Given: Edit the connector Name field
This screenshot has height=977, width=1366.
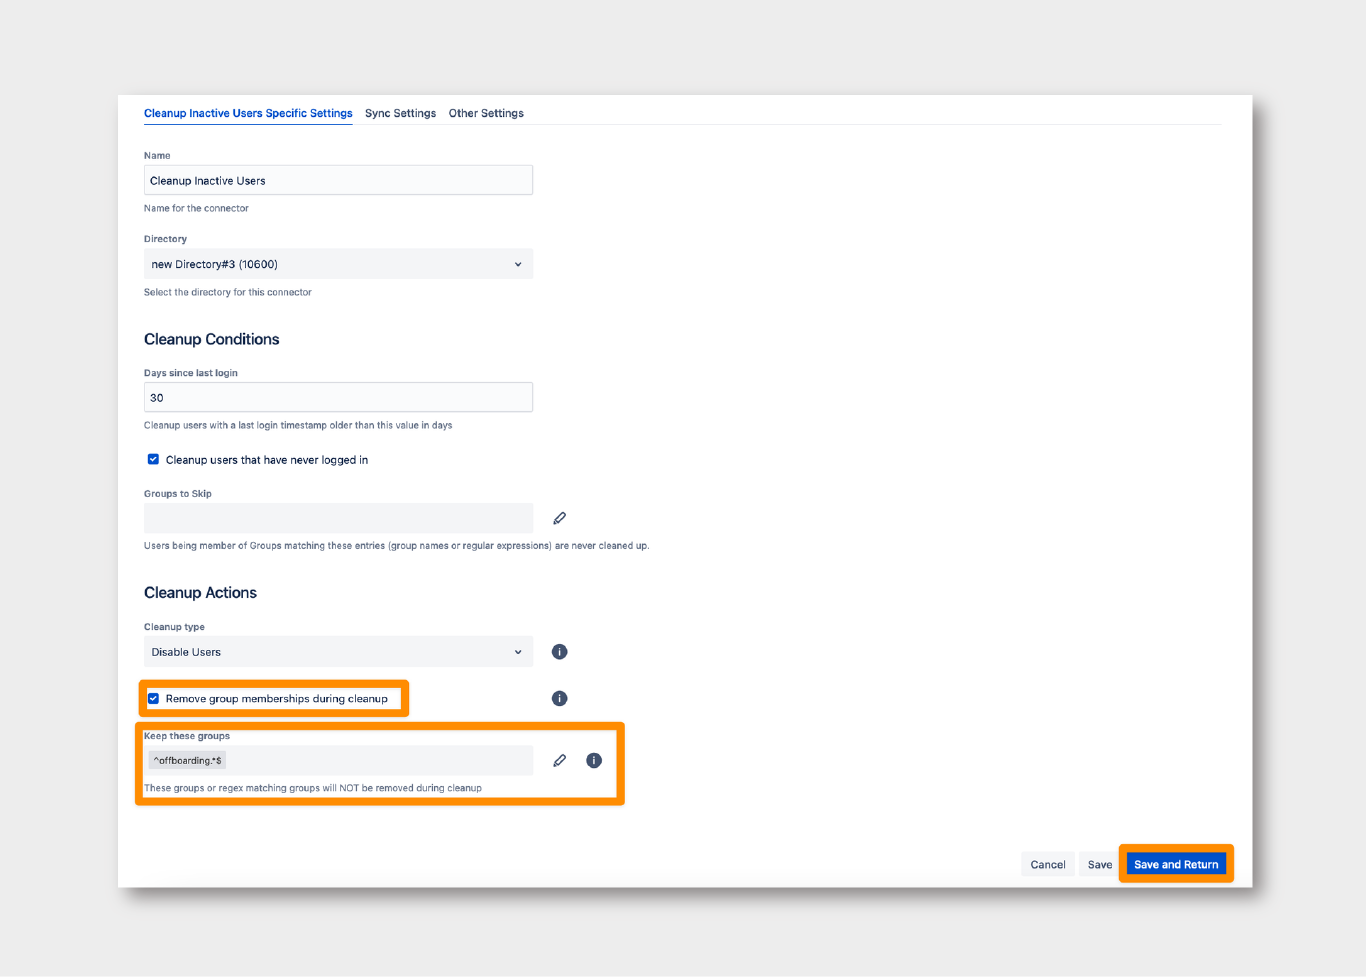Looking at the screenshot, I should 338,181.
